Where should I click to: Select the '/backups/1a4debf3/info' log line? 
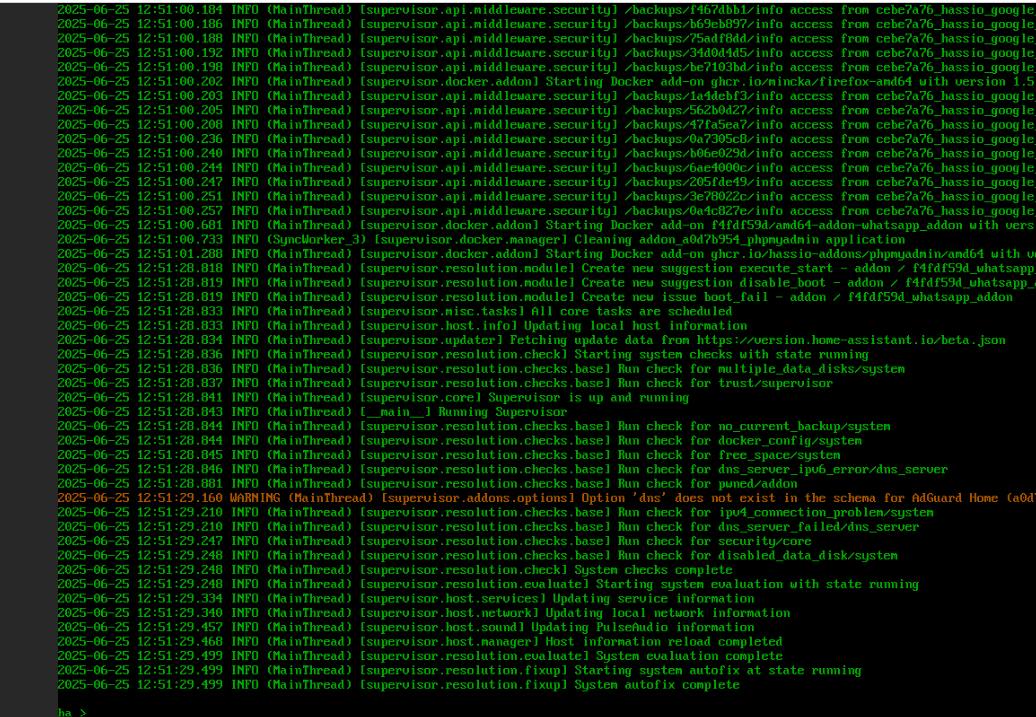point(546,96)
